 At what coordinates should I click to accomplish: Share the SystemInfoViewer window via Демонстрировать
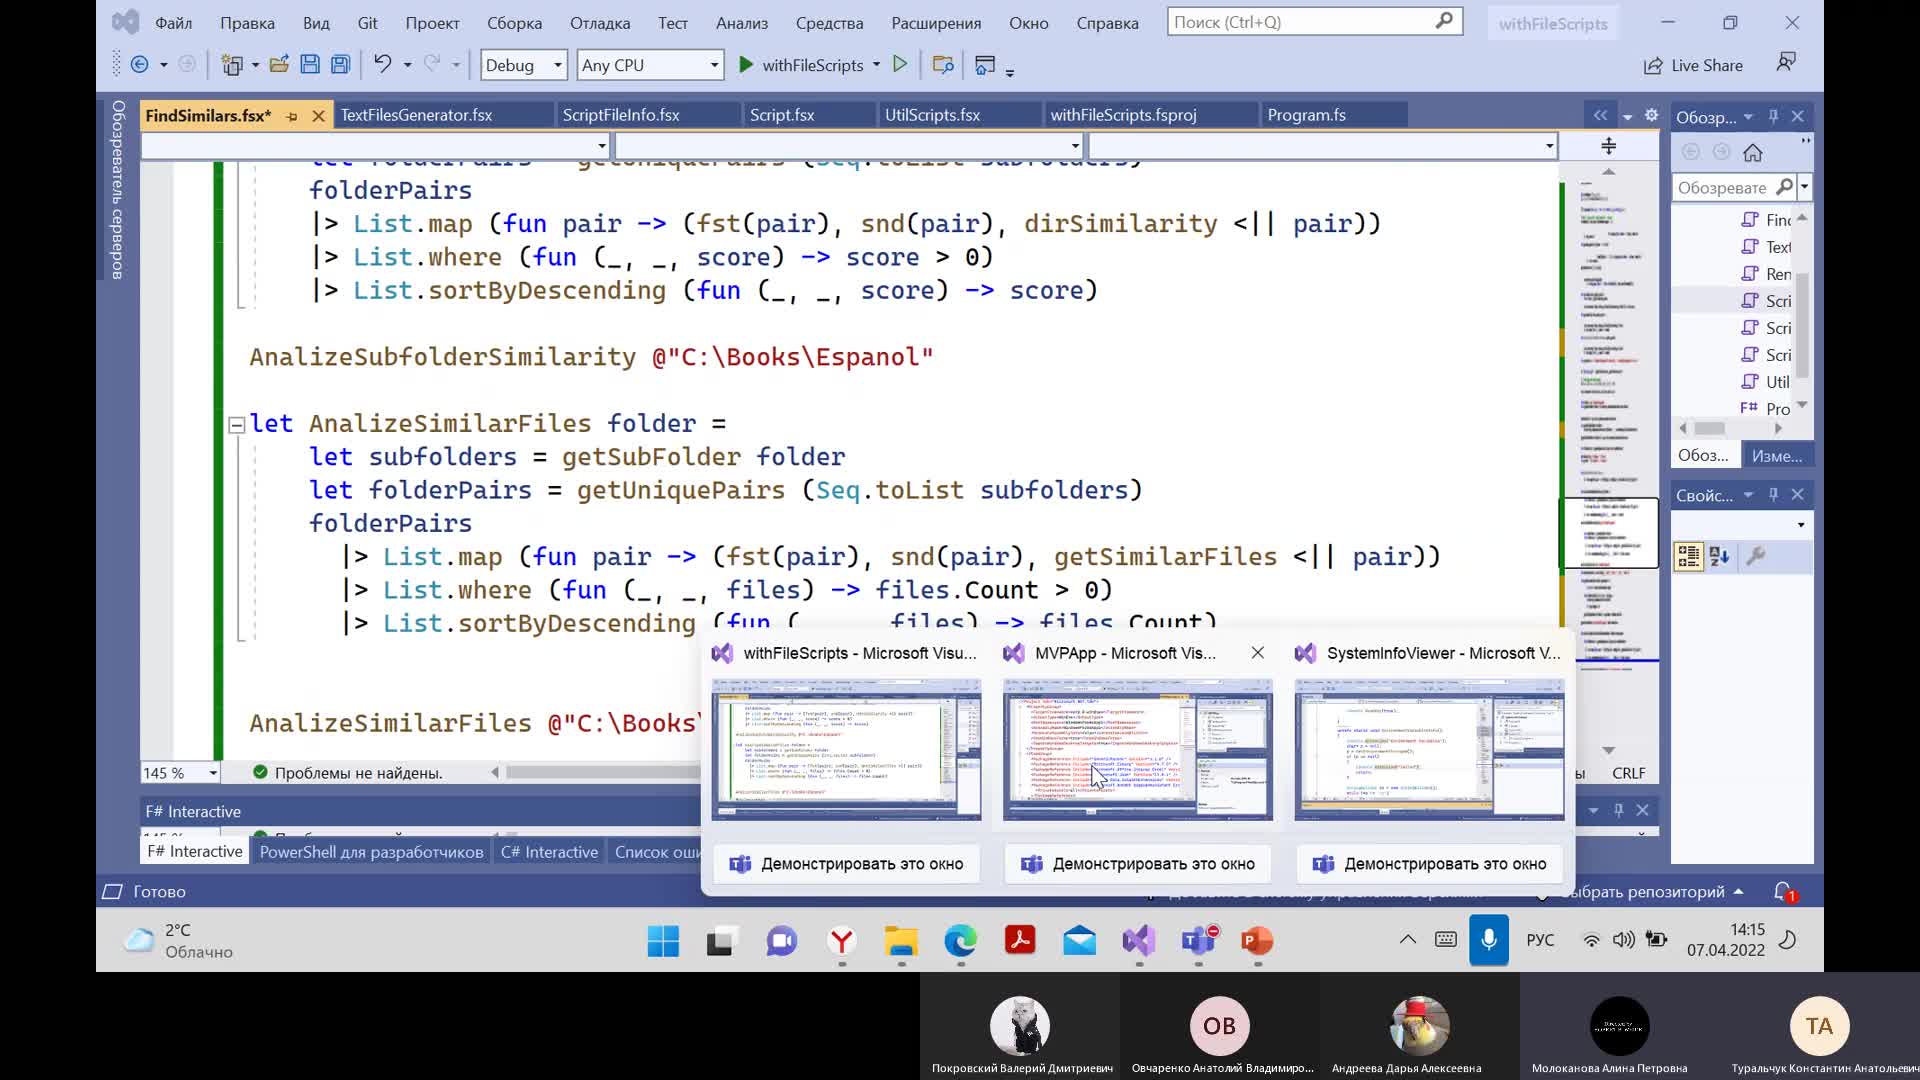(1429, 864)
